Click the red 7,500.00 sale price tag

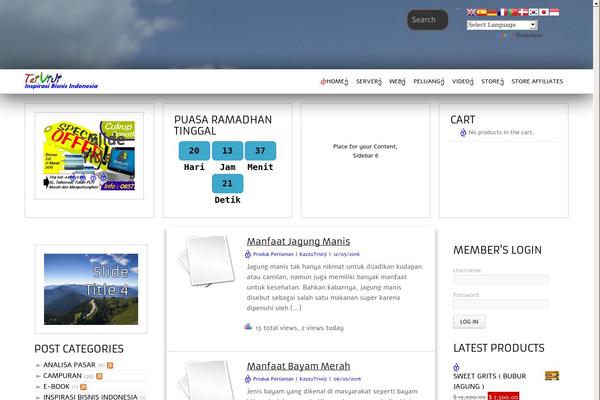tap(504, 397)
